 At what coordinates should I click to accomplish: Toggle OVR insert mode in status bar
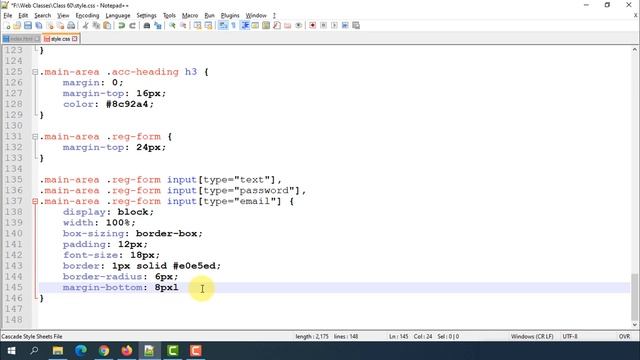click(624, 337)
